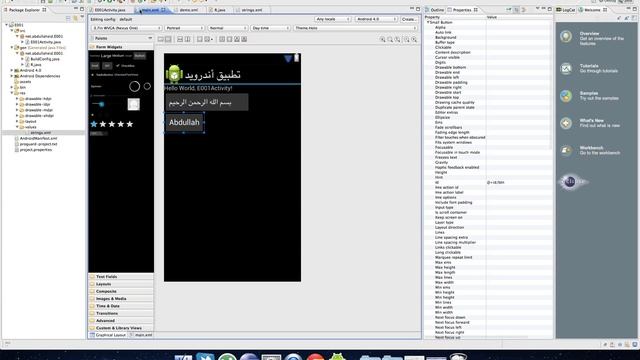Open the Overview lightbulb icon in Welcome
Screen dimensions: 640x360
point(566,37)
